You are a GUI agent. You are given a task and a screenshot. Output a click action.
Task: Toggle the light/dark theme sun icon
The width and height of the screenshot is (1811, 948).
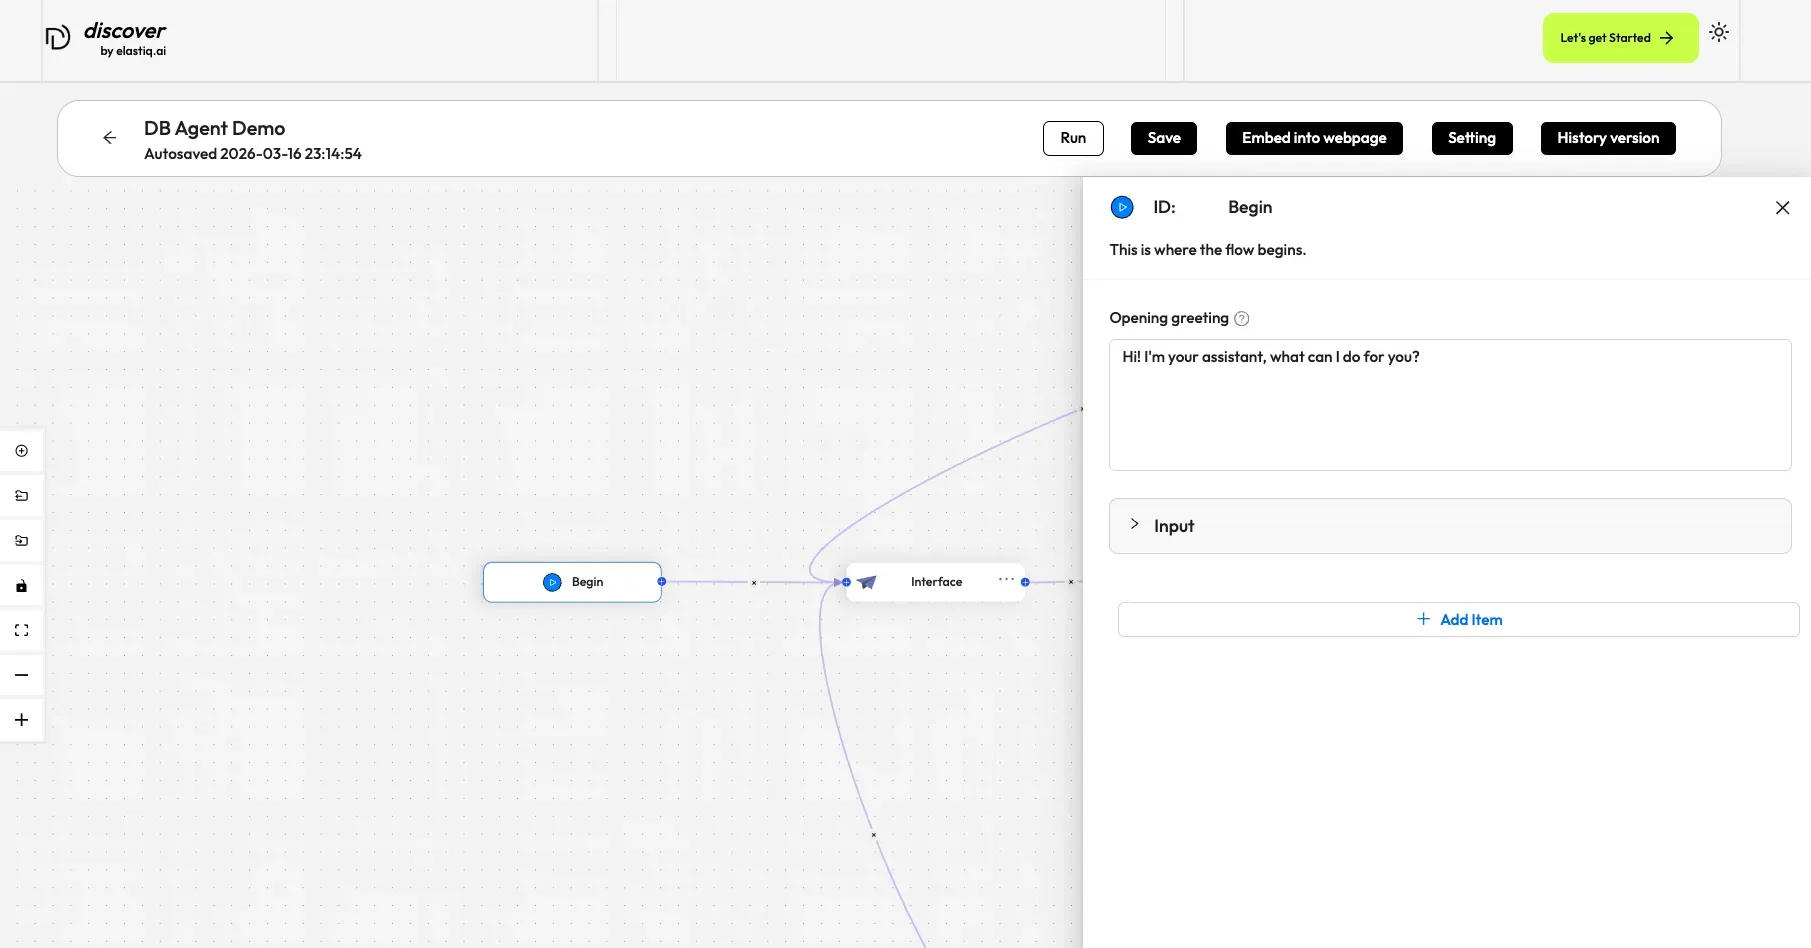1718,32
